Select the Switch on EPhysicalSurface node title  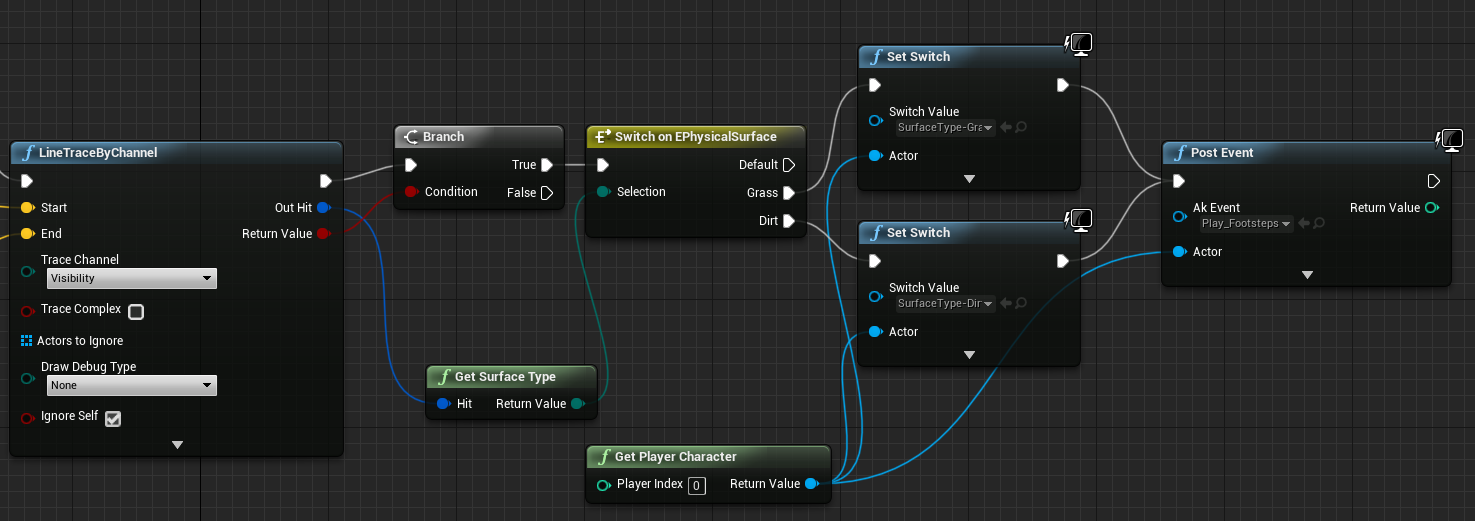coord(696,137)
